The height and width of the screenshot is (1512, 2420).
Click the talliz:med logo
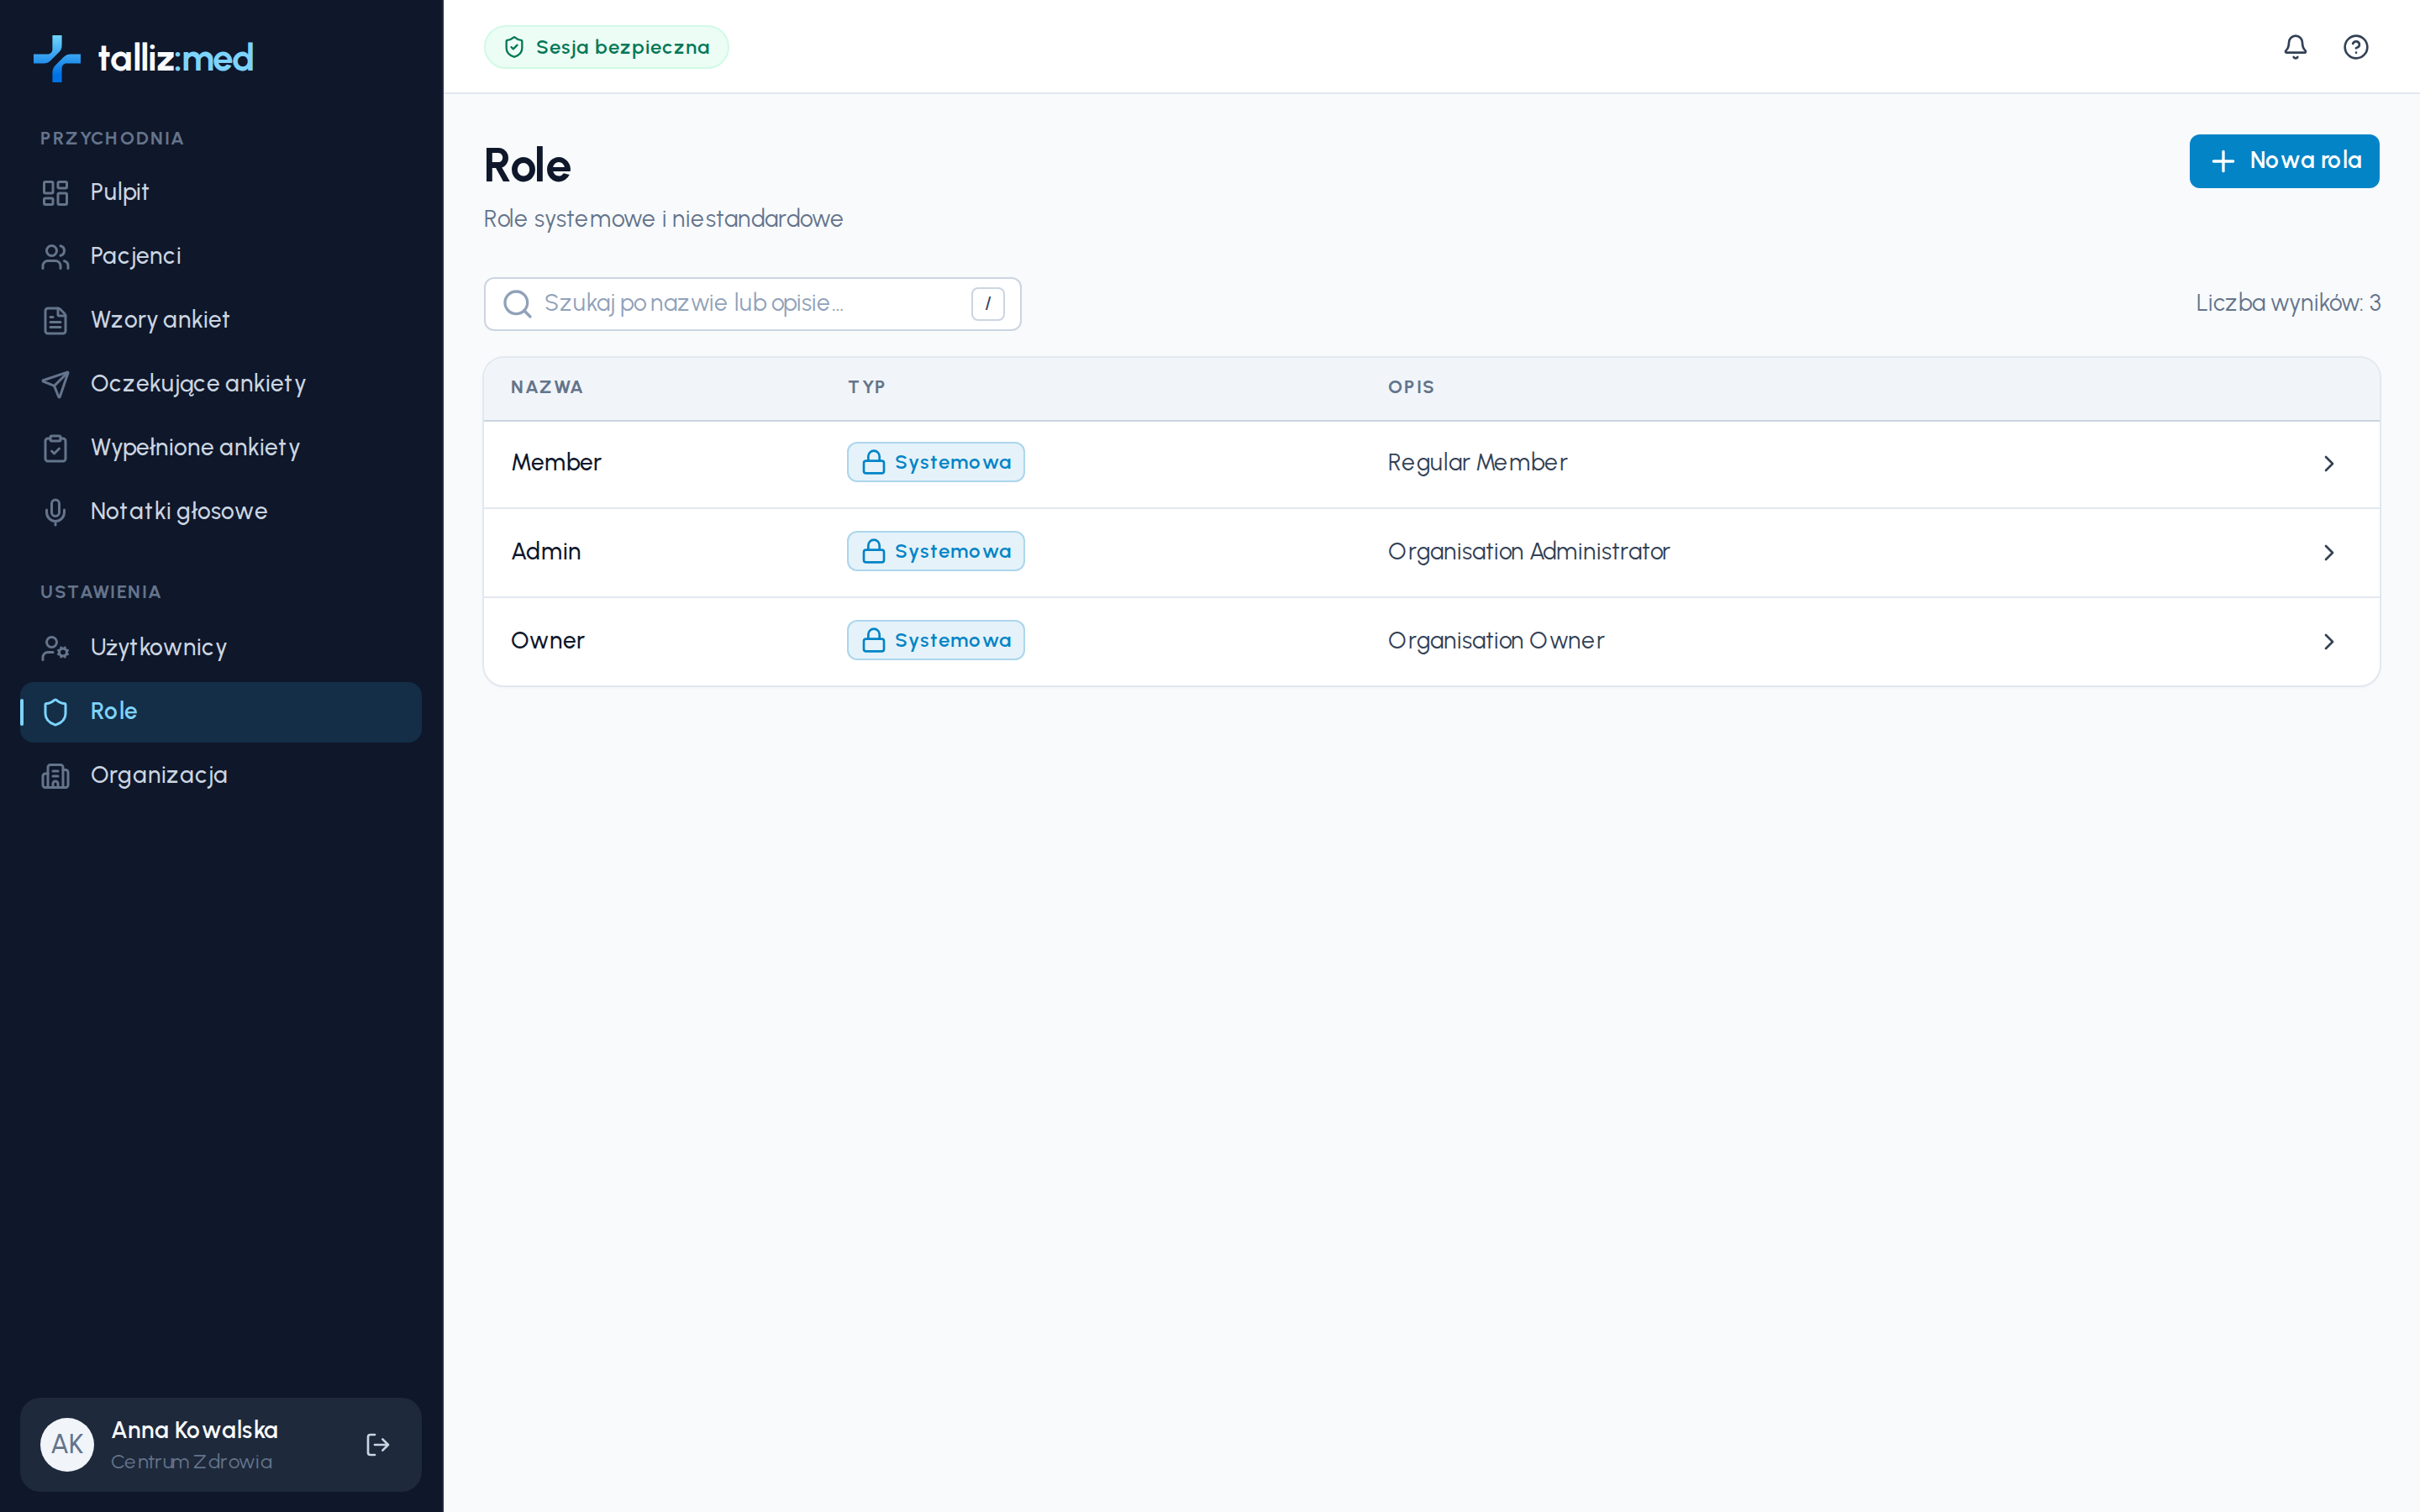143,58
